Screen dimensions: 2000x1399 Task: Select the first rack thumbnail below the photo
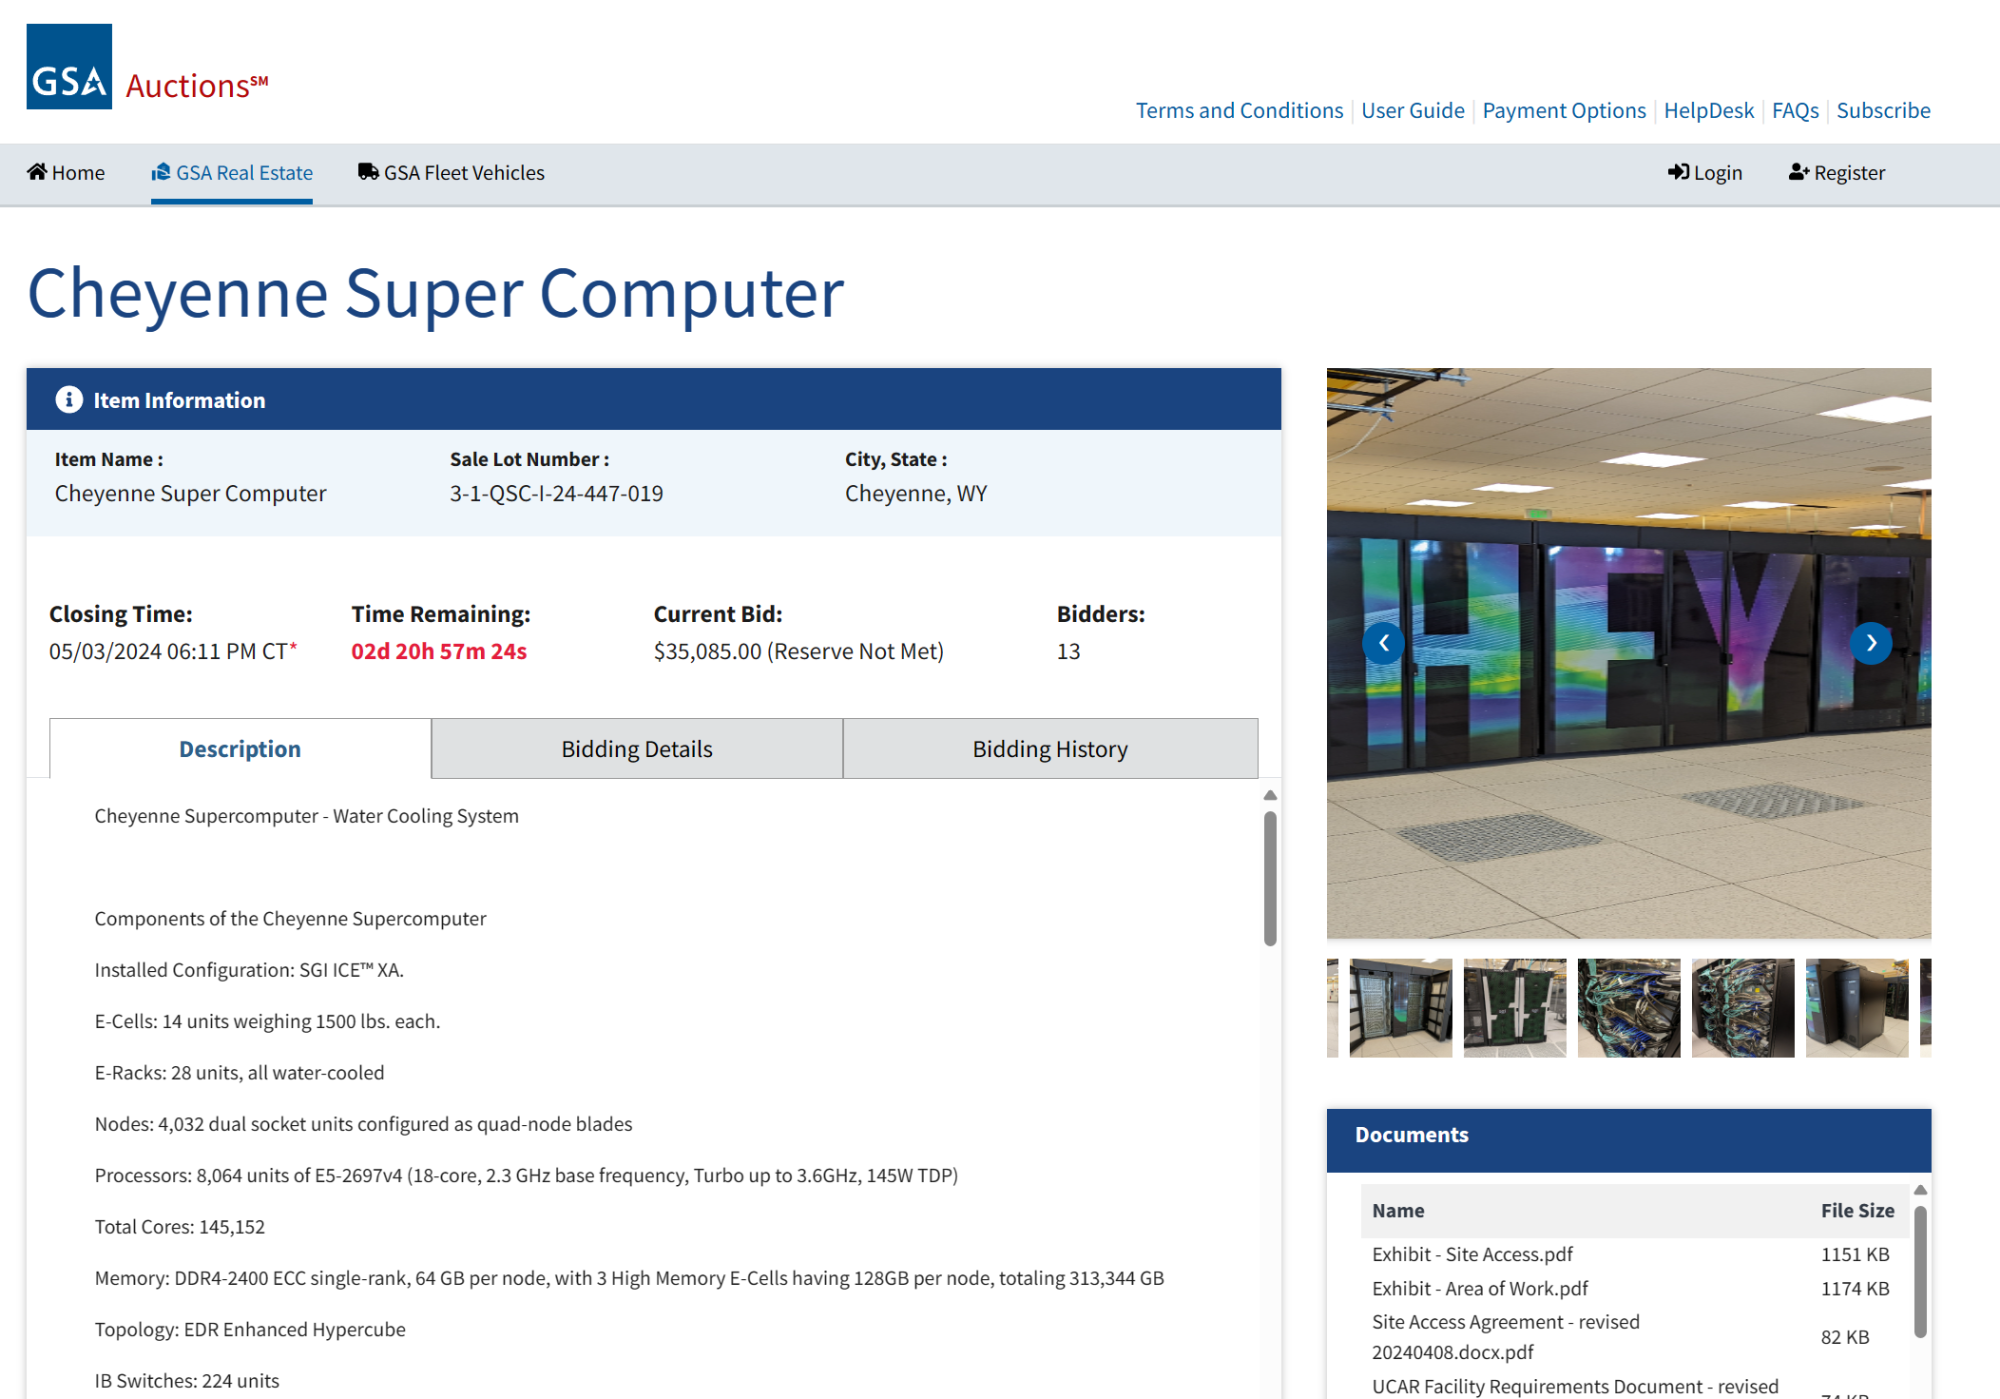1400,1008
